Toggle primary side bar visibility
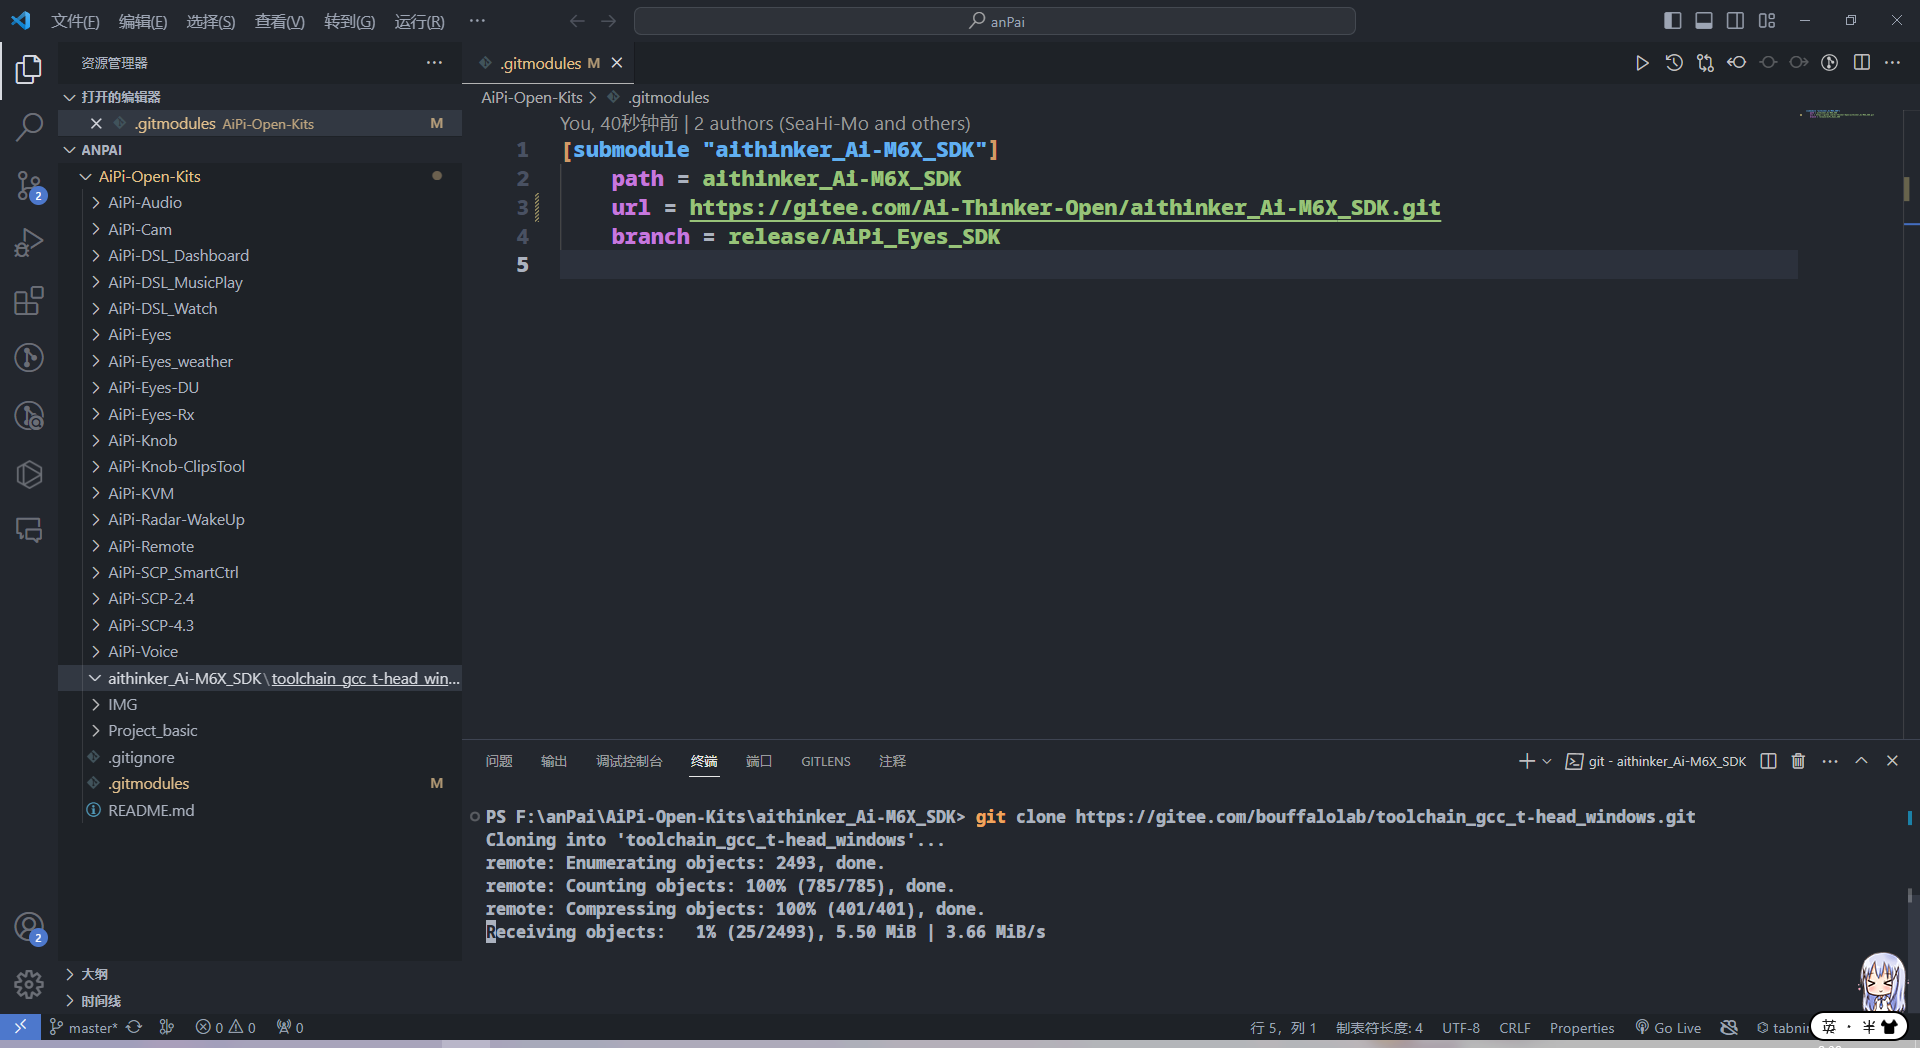The width and height of the screenshot is (1920, 1048). [x=1672, y=21]
